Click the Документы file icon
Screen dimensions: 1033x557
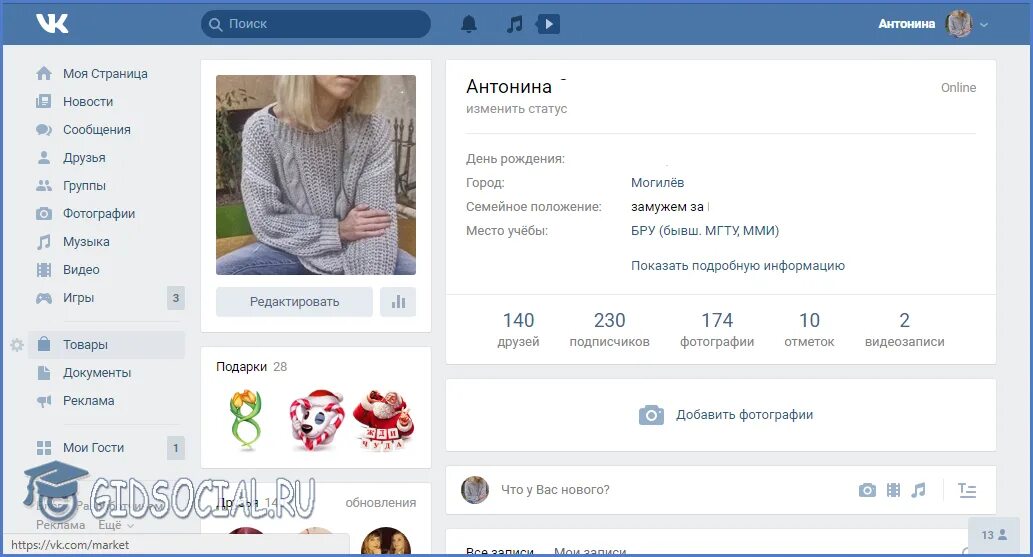[43, 372]
